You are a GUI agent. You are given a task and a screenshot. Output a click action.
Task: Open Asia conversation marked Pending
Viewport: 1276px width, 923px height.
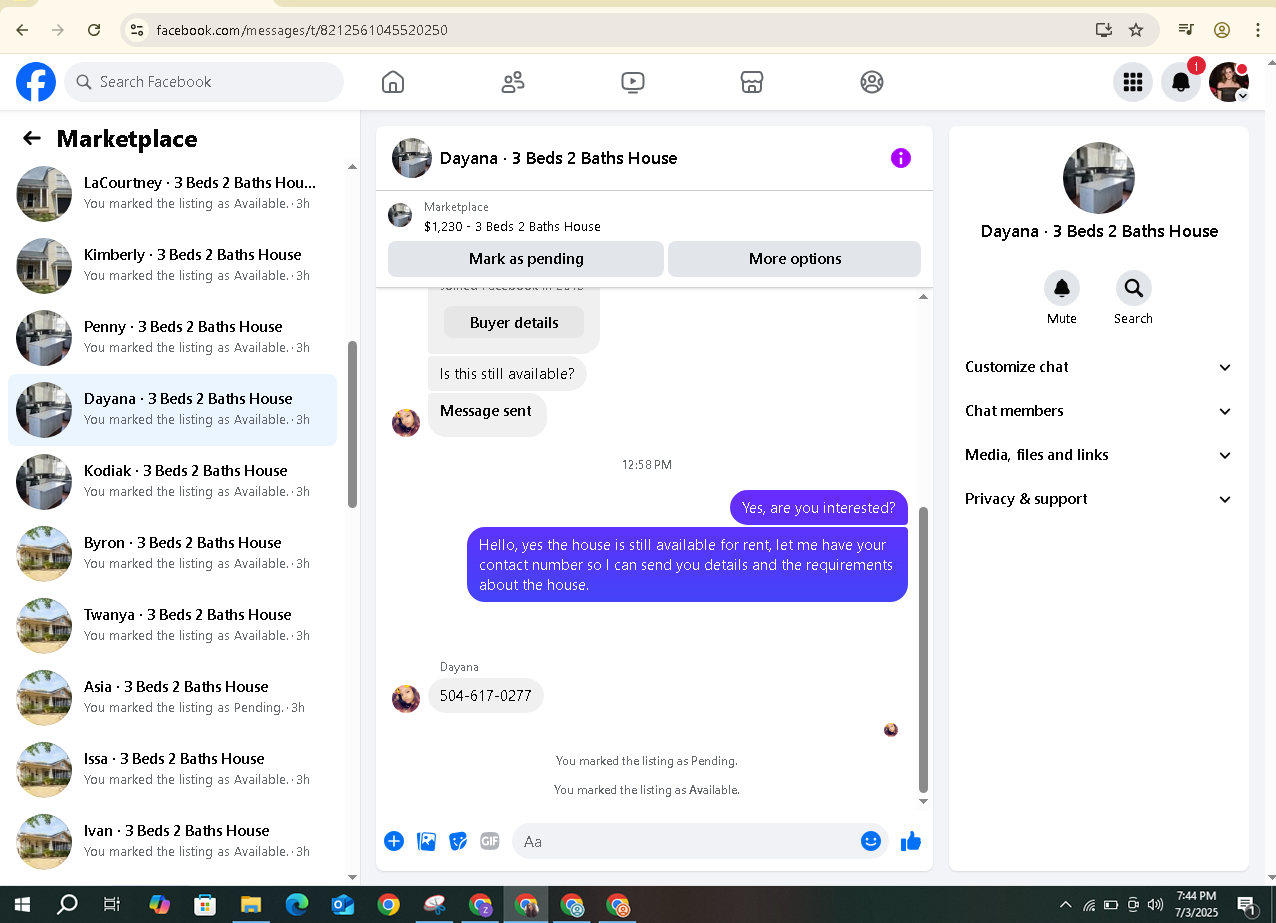pyautogui.click(x=172, y=698)
